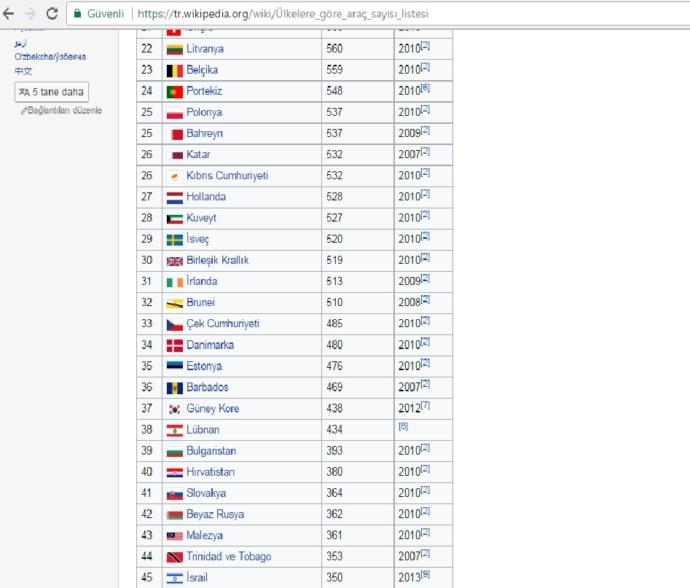Click the Malaysia flag icon
Viewport: 690px width, 588px height.
175,536
